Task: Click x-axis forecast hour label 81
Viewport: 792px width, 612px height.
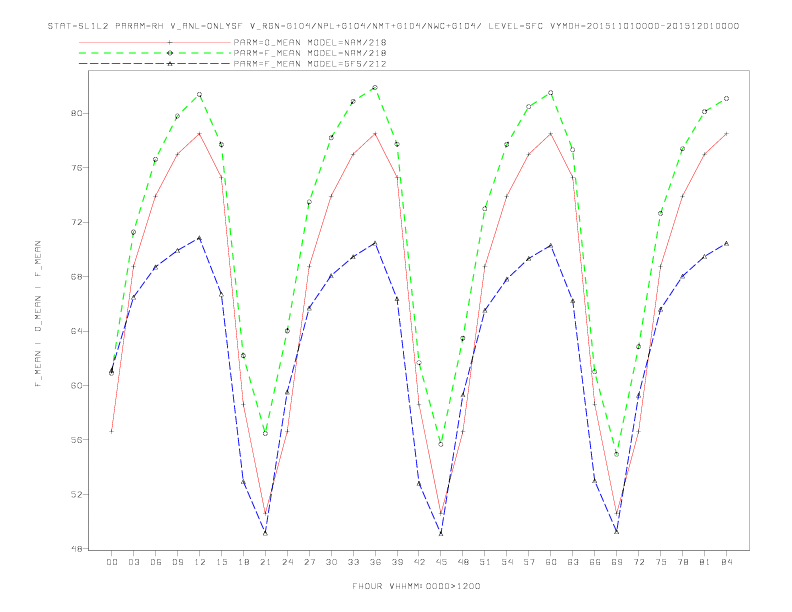Action: click(x=705, y=562)
